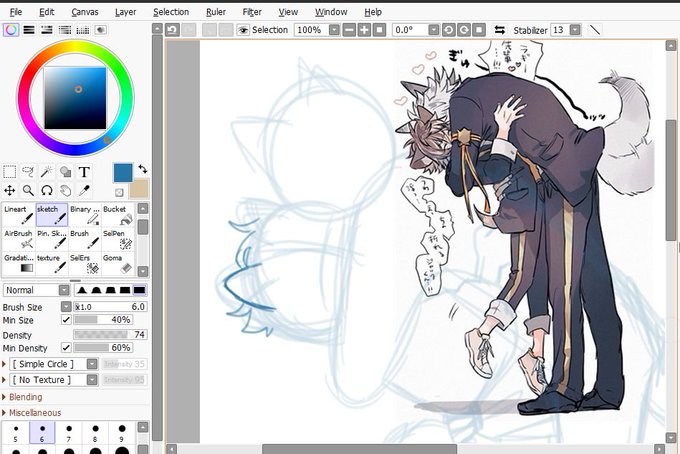Zoom in with the plus button
The height and width of the screenshot is (454, 680).
(x=364, y=30)
